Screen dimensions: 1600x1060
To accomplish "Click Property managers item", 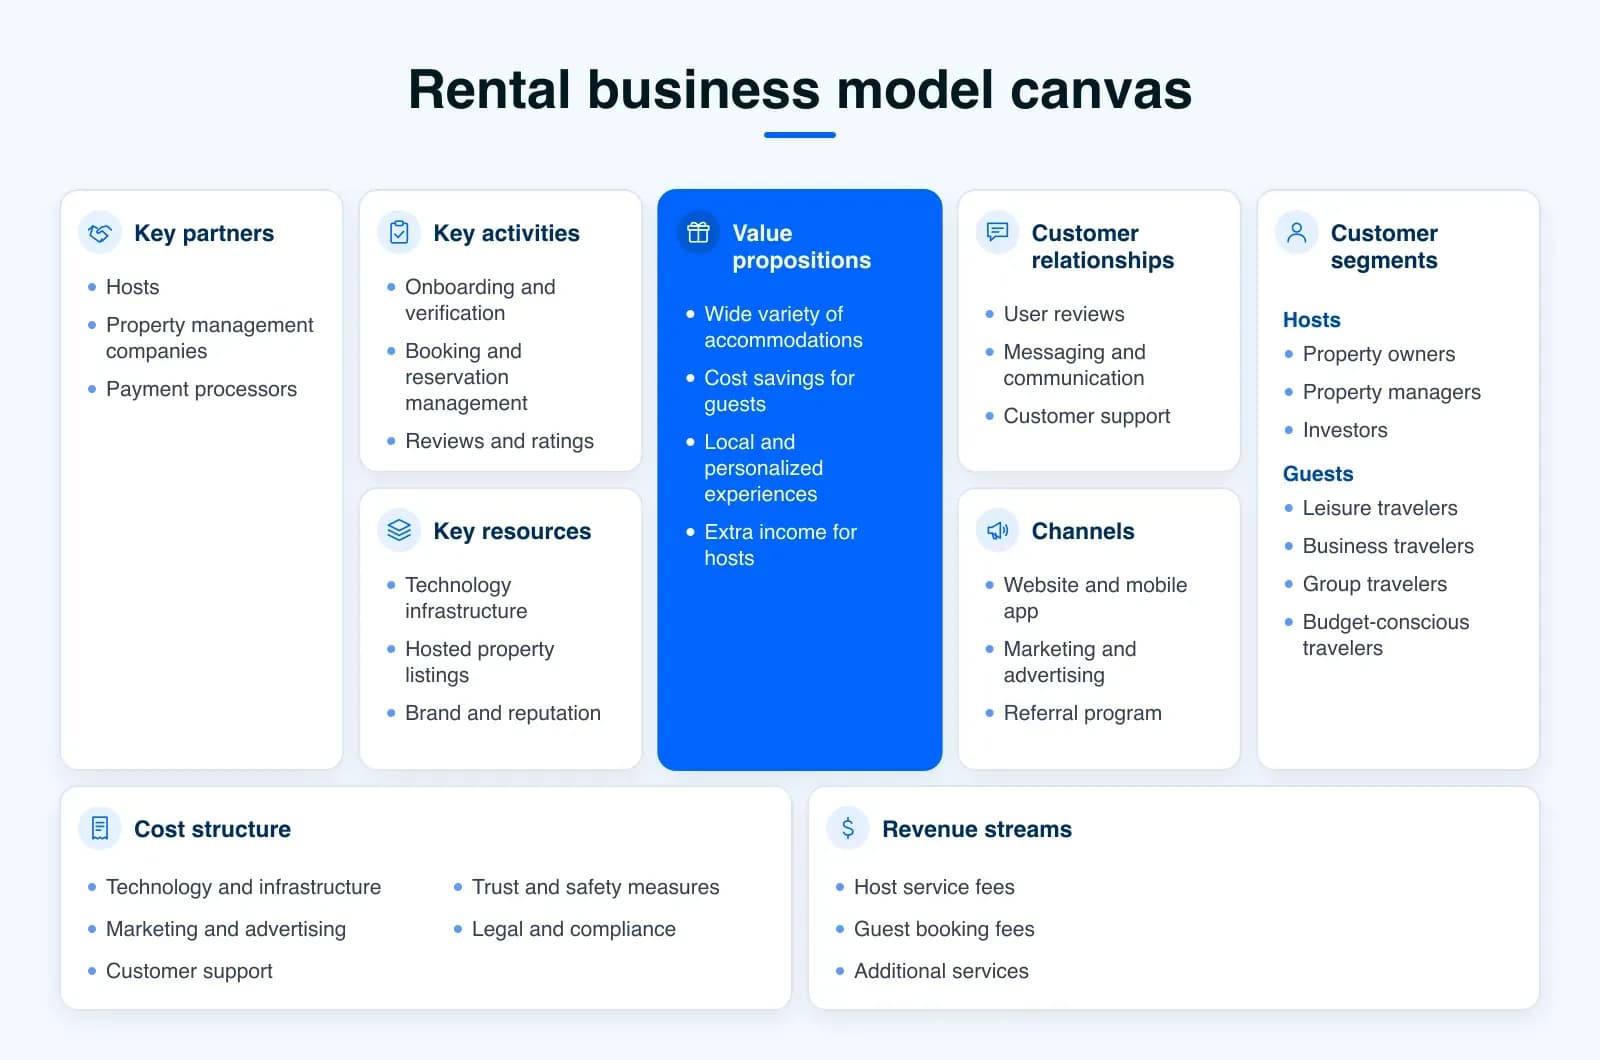I will [x=1391, y=392].
